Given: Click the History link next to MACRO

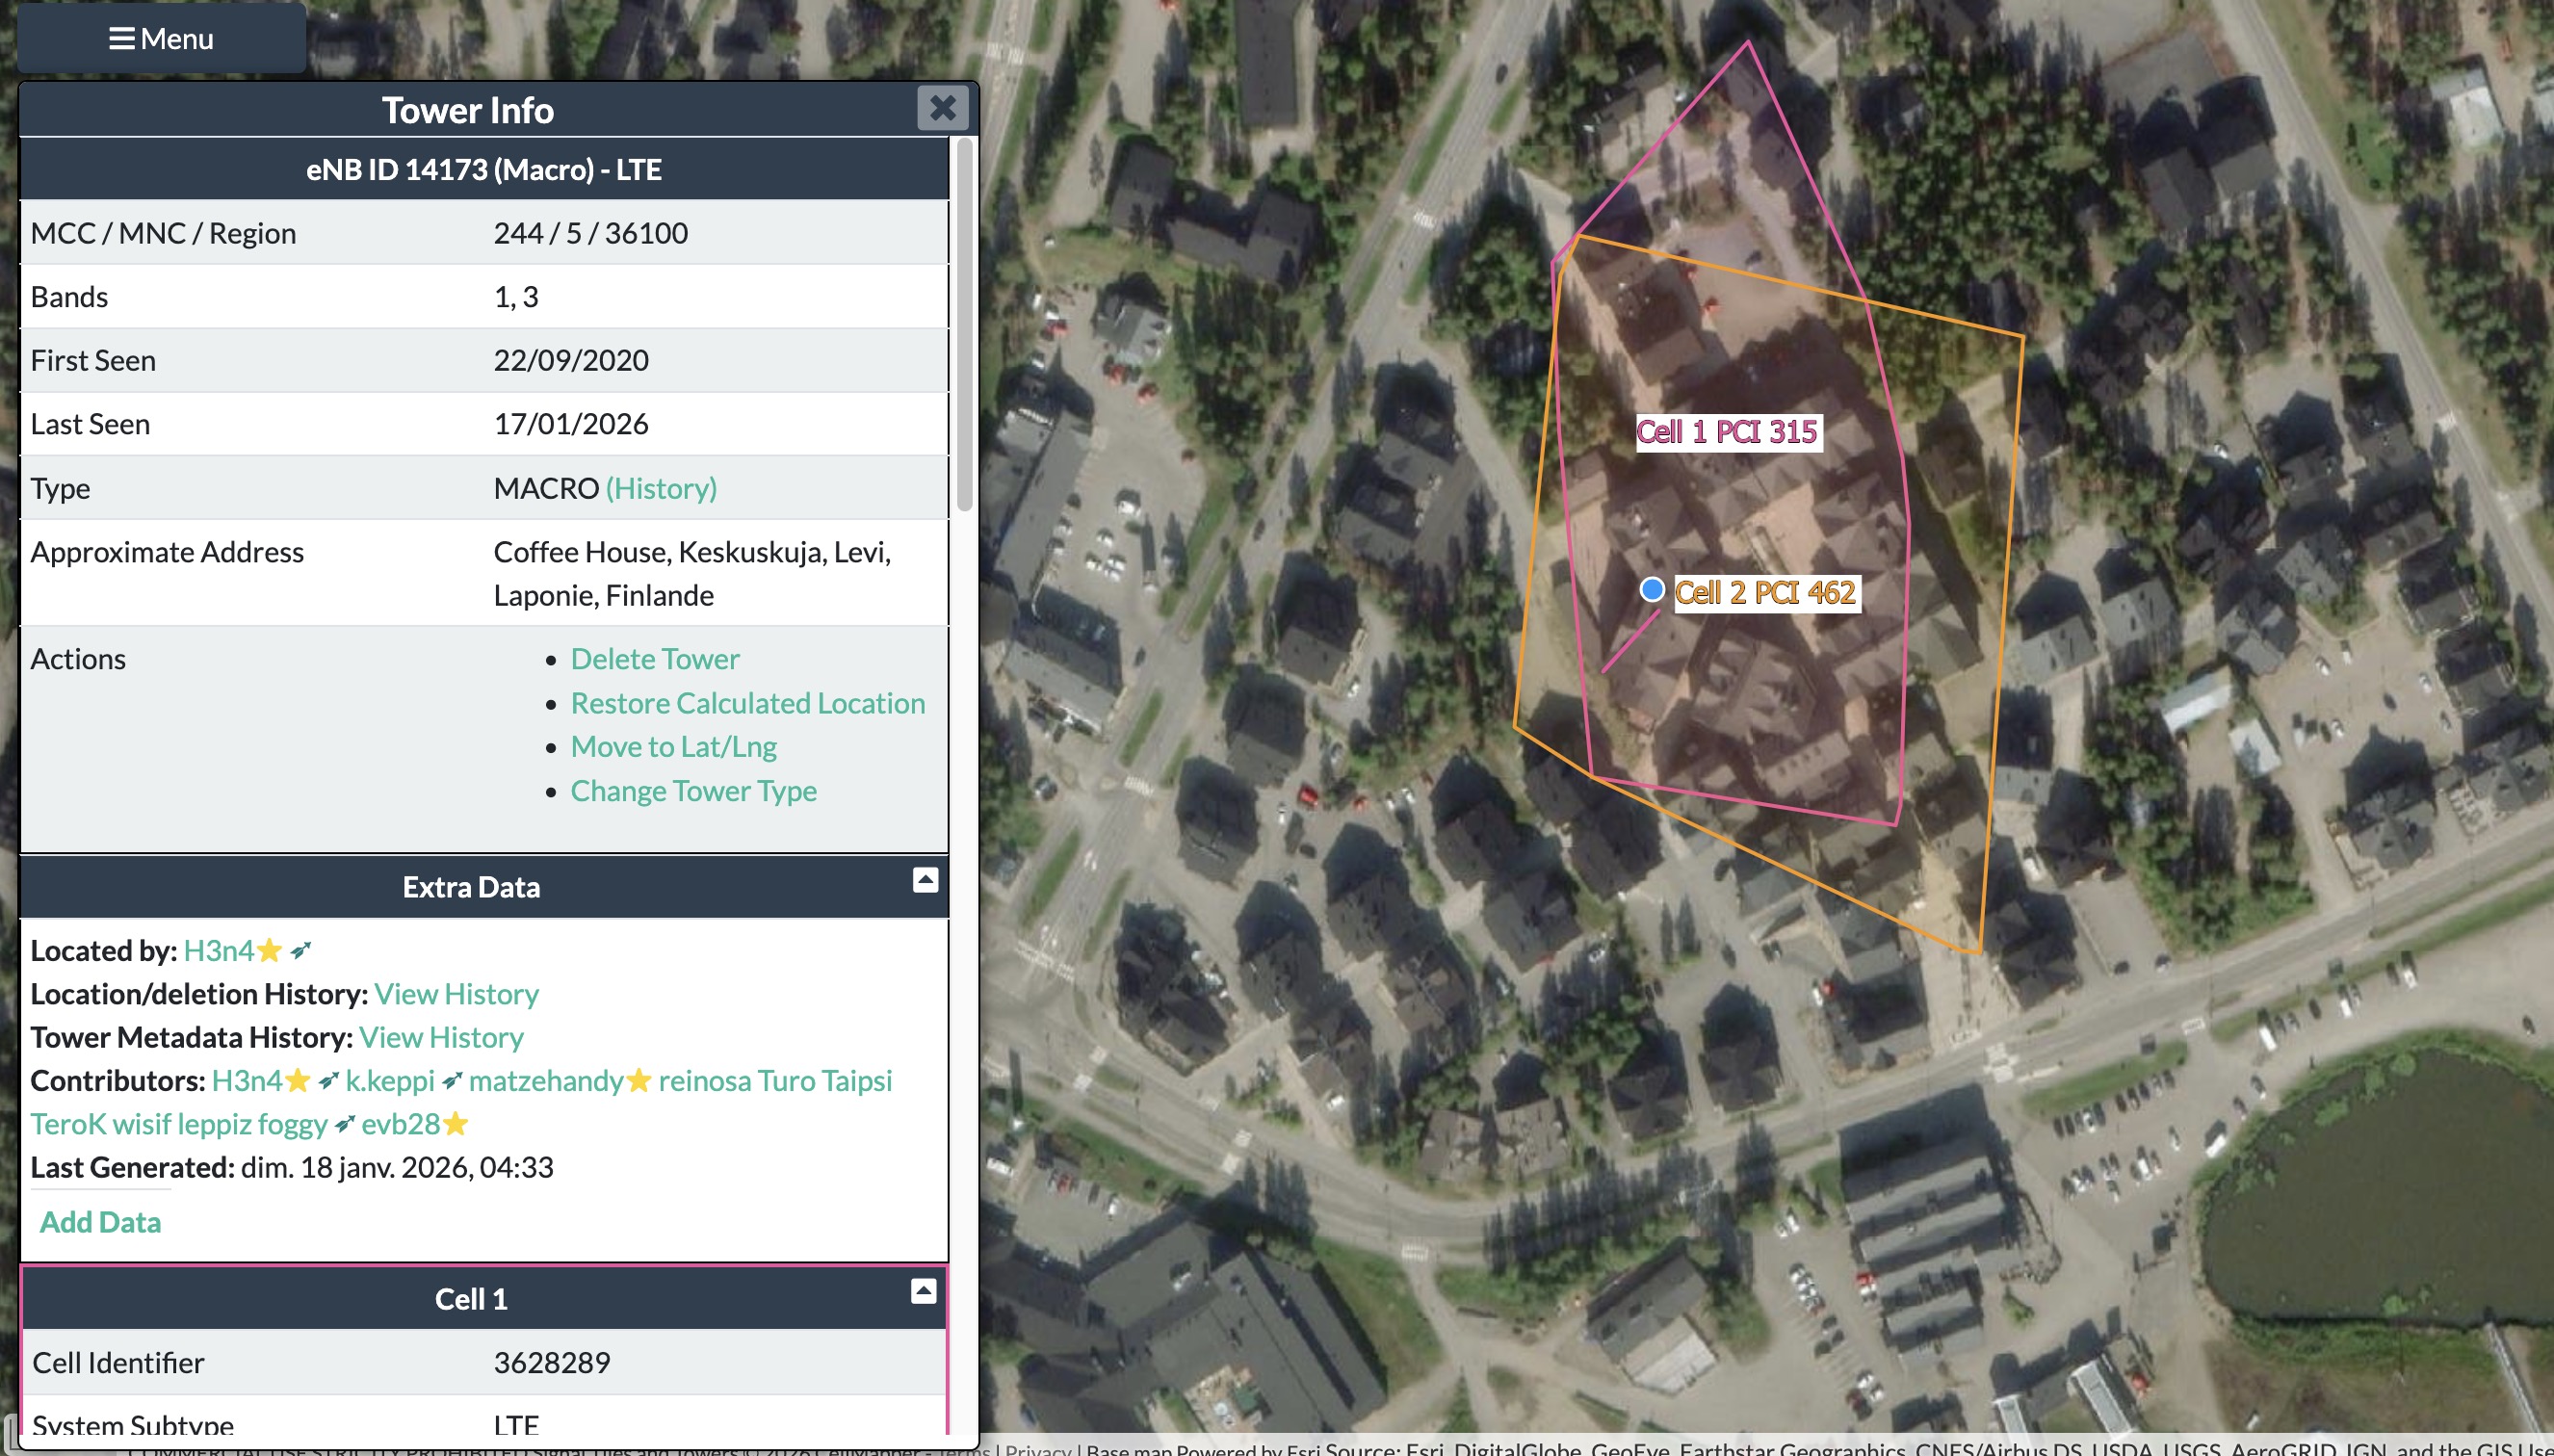Looking at the screenshot, I should [661, 488].
